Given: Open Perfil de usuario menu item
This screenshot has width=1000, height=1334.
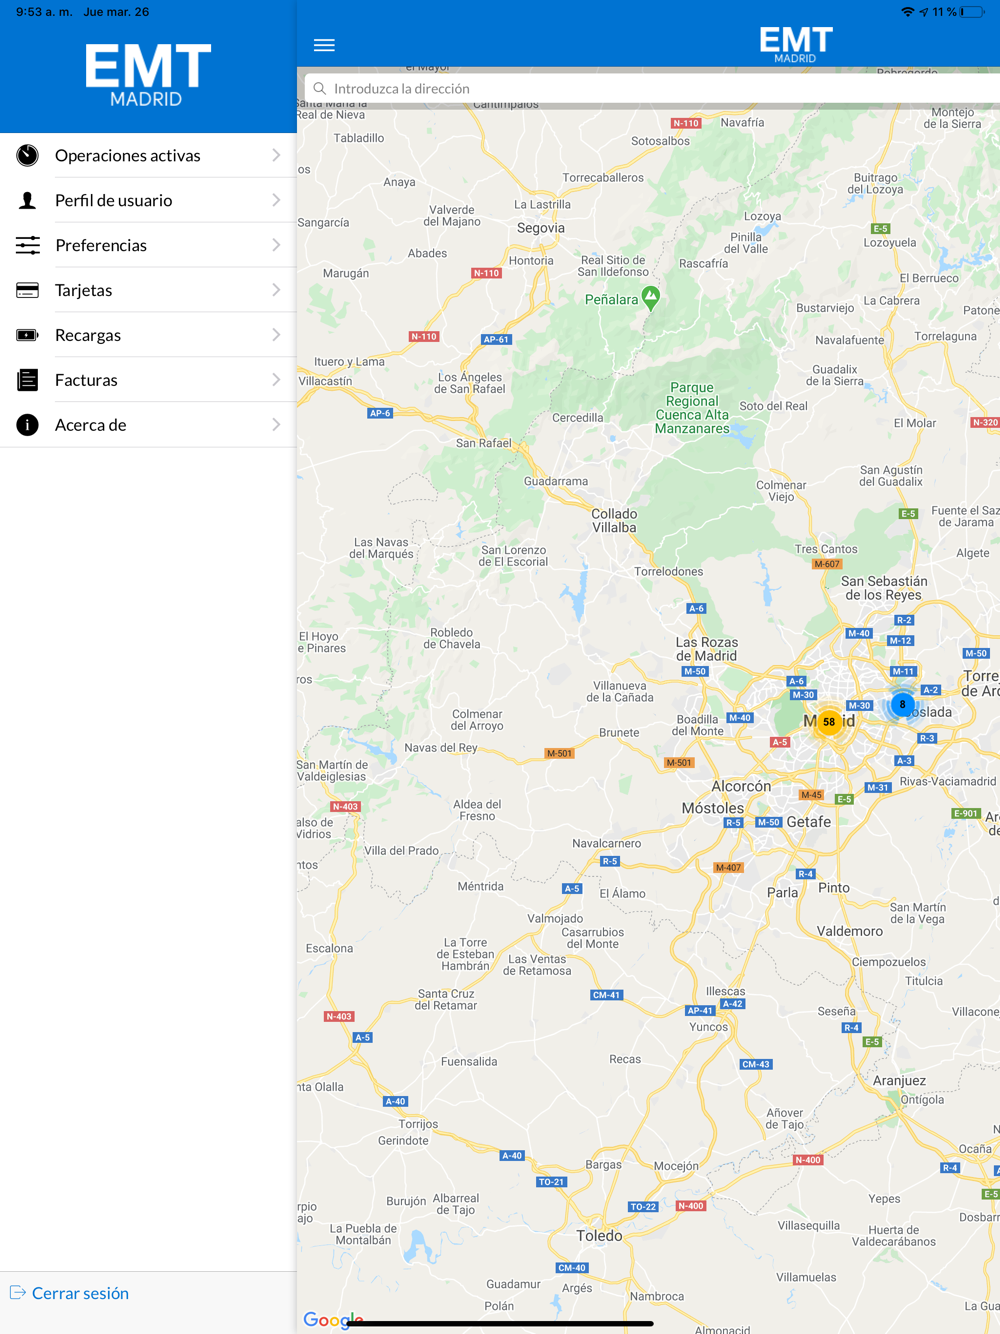Looking at the screenshot, I should click(x=148, y=200).
